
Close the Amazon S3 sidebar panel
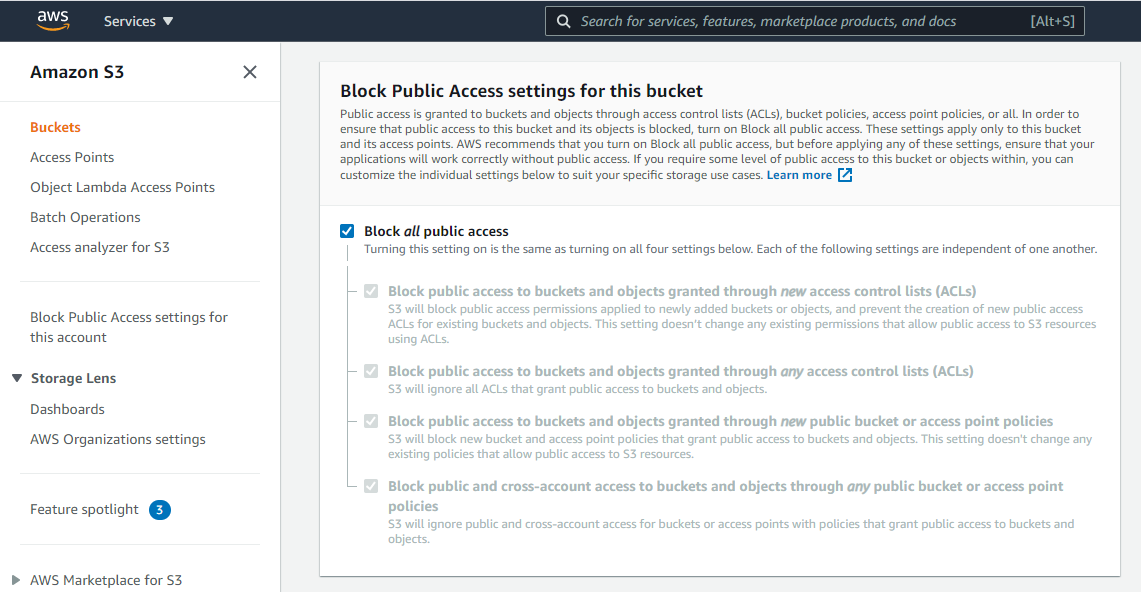(x=250, y=72)
